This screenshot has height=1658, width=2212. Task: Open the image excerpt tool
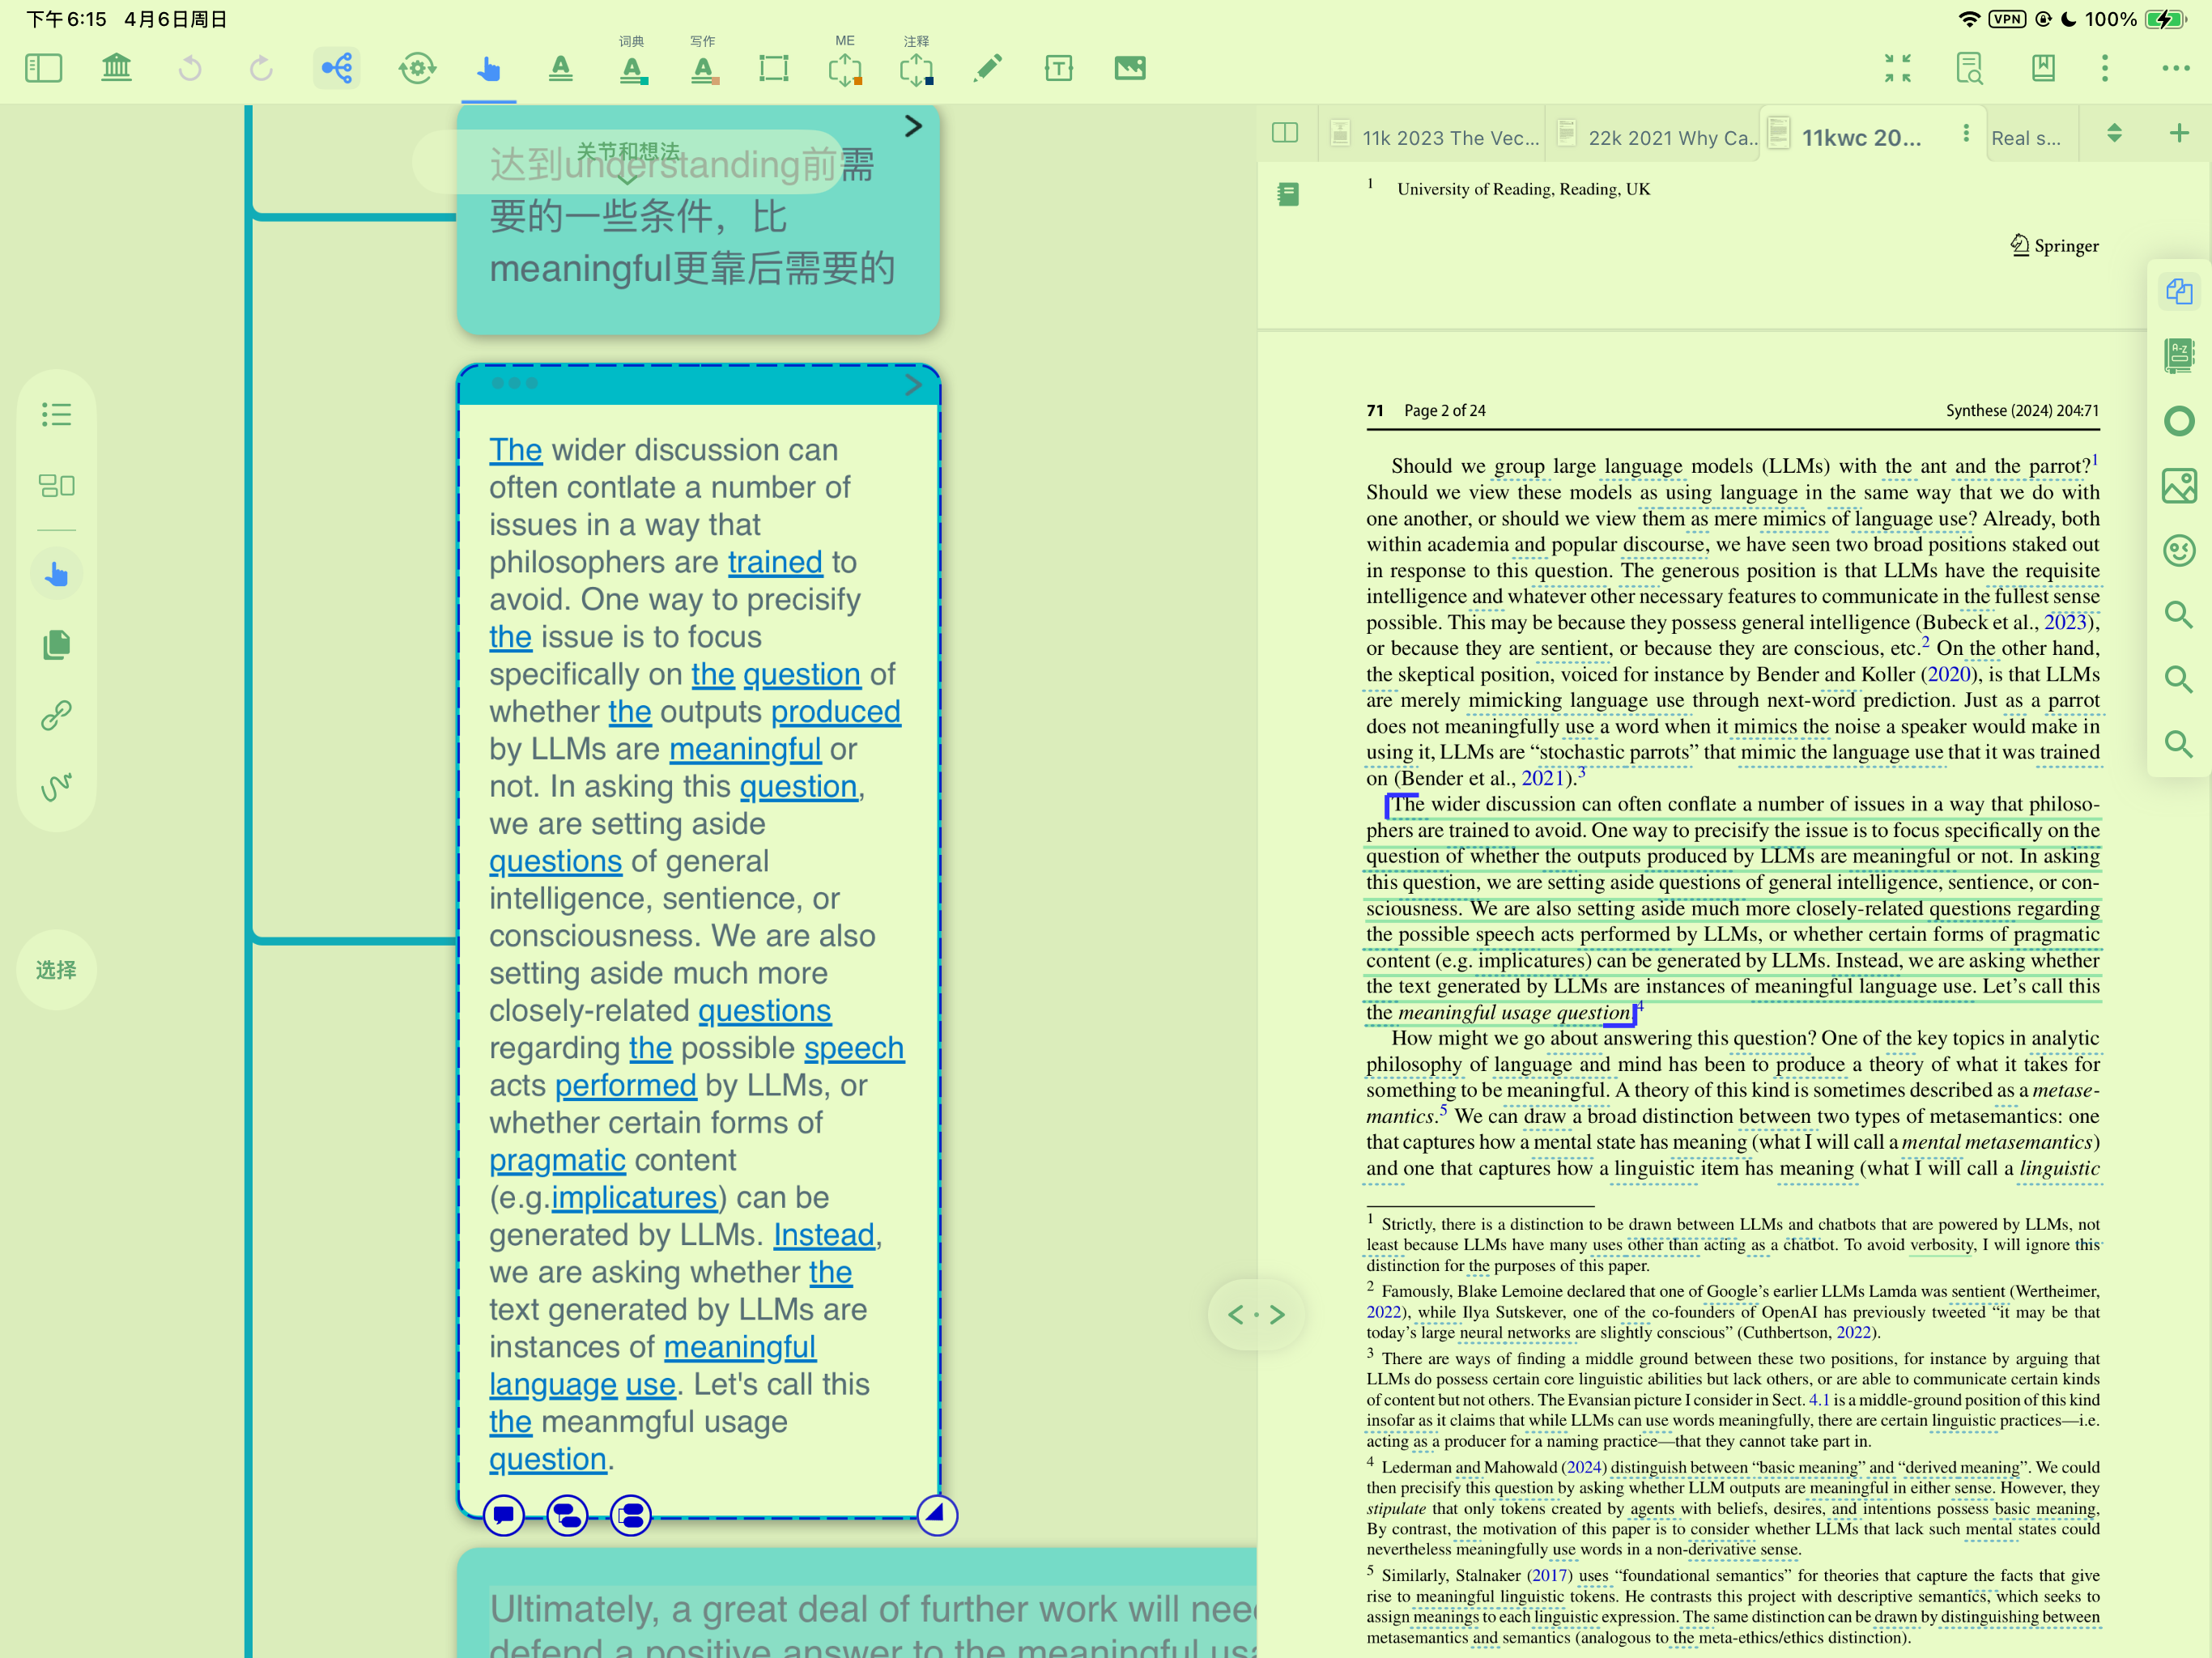coord(1130,68)
